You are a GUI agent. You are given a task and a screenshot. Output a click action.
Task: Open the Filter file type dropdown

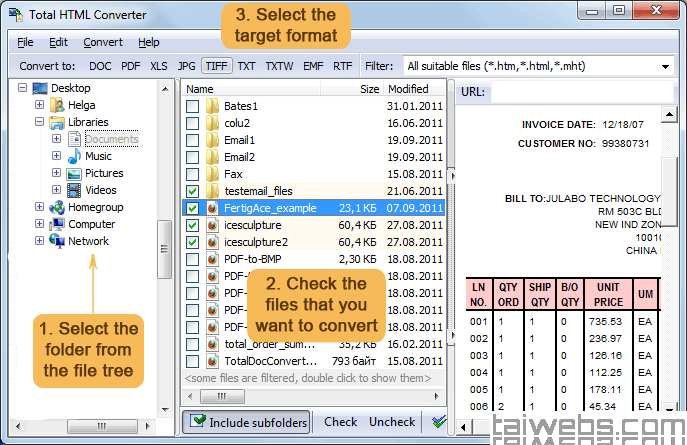666,67
